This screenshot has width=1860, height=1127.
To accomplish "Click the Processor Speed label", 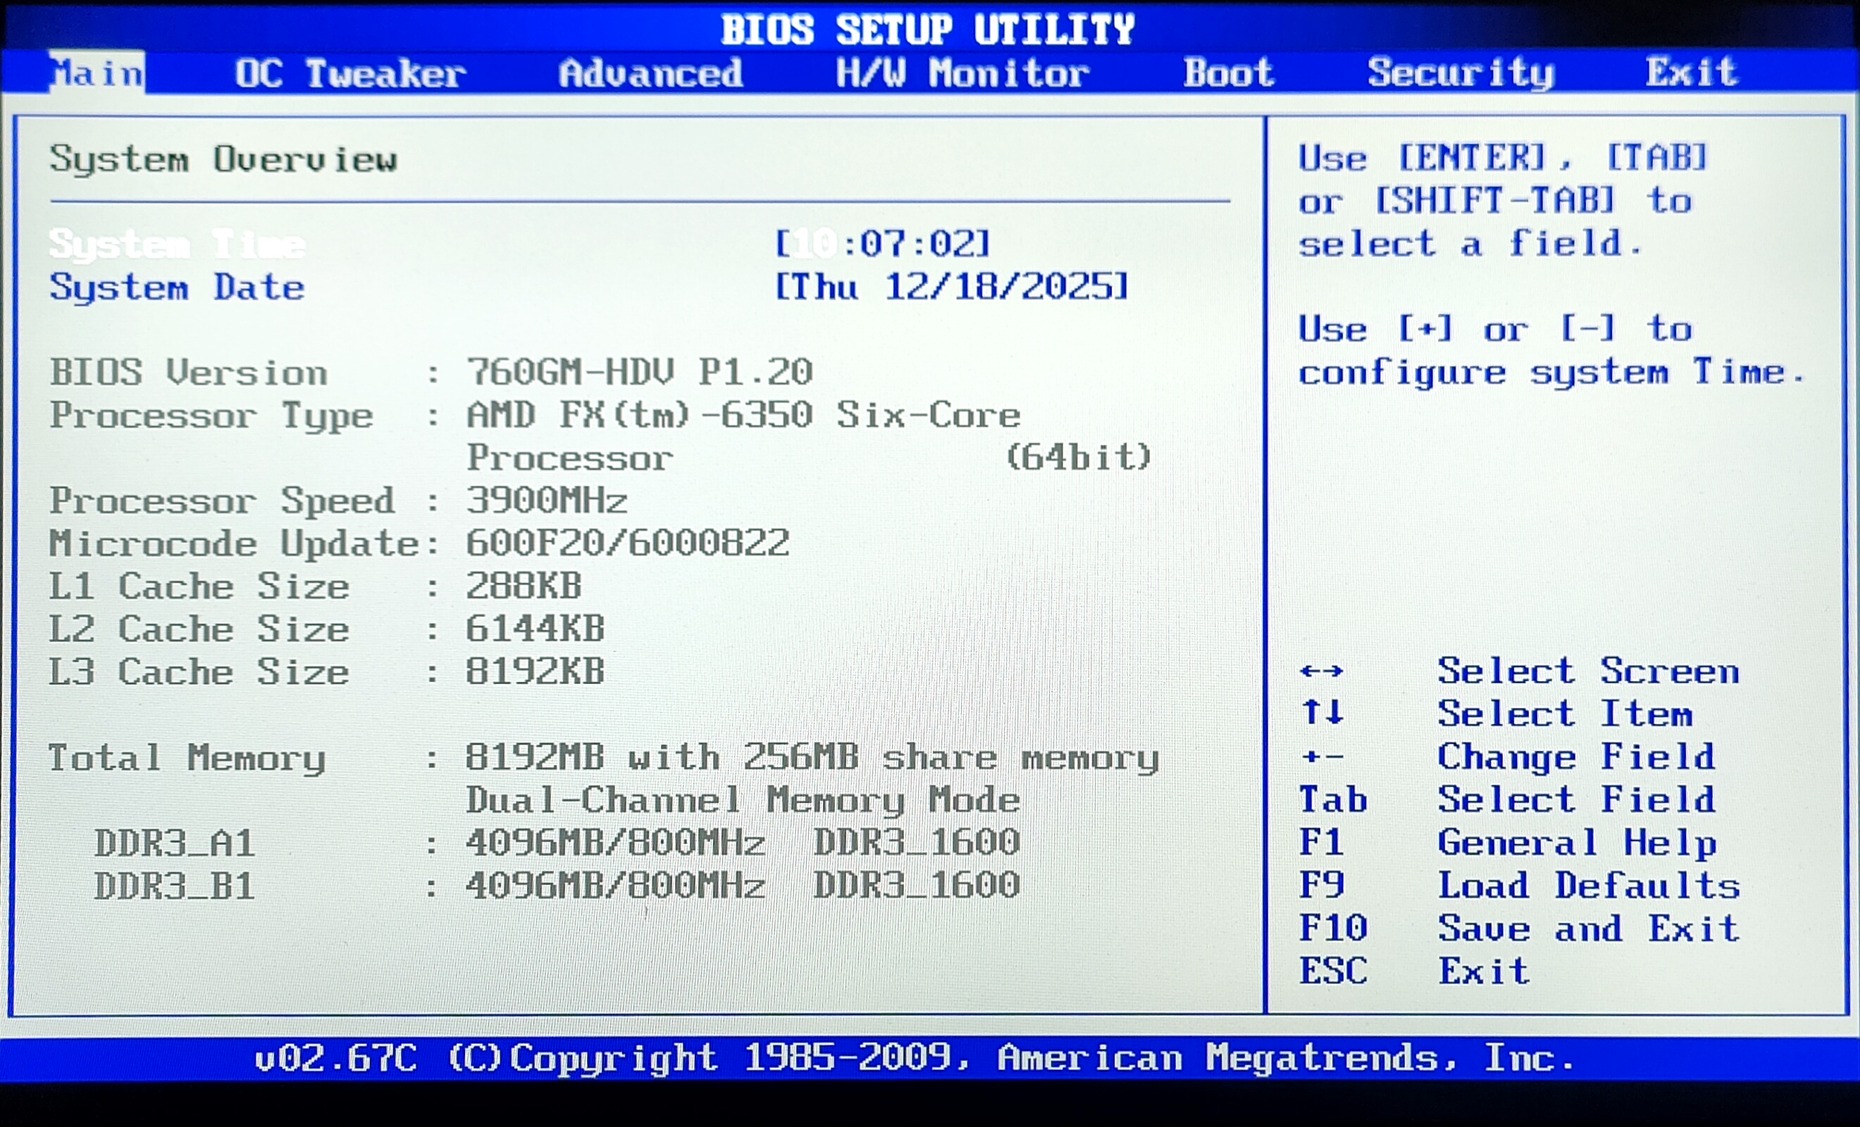I will coord(223,501).
